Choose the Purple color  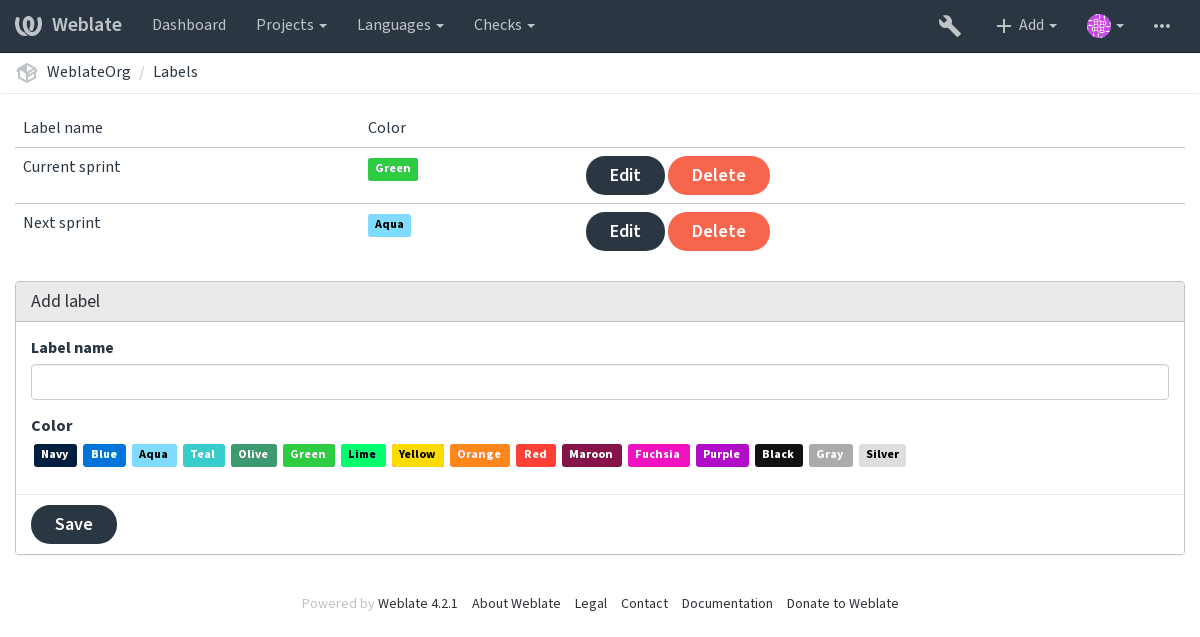click(x=722, y=455)
